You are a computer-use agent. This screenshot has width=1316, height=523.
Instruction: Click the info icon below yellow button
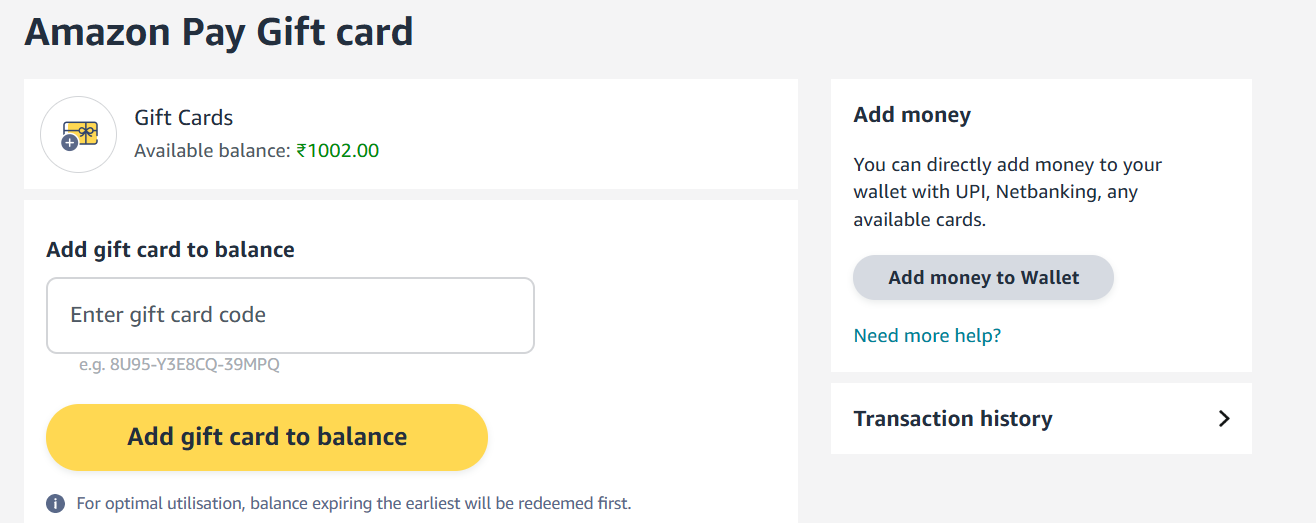point(56,503)
